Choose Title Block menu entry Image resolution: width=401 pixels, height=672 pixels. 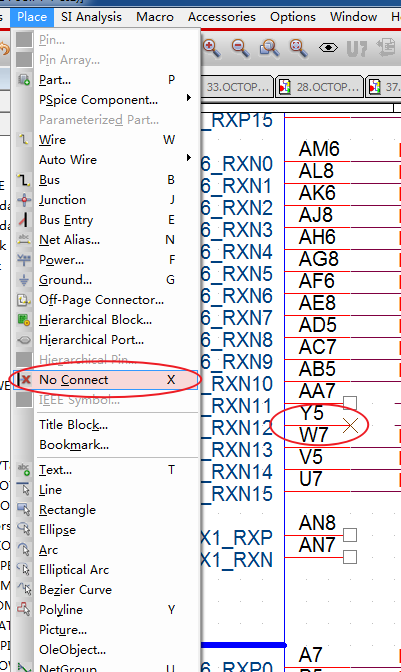pos(73,425)
